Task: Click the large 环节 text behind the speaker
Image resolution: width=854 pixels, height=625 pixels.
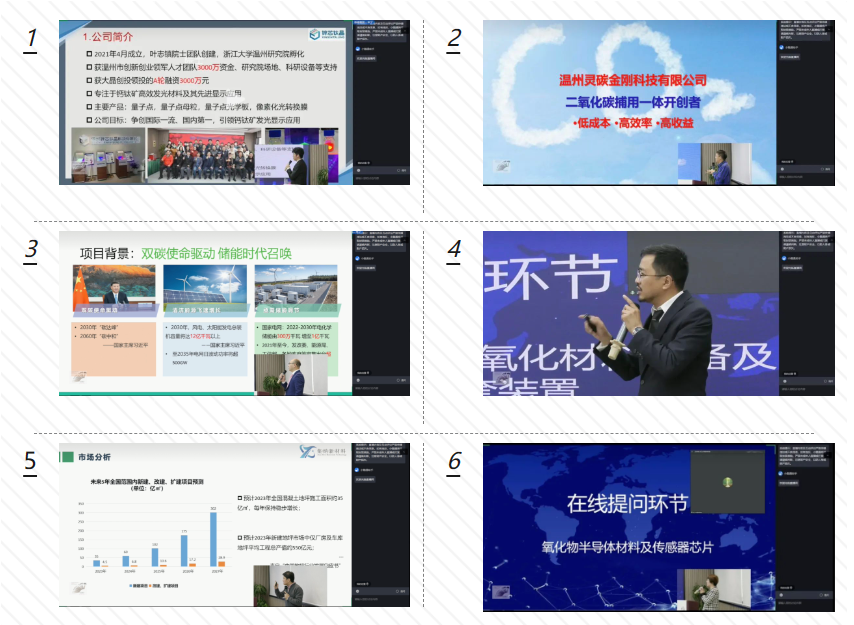Action: pyautogui.click(x=551, y=278)
